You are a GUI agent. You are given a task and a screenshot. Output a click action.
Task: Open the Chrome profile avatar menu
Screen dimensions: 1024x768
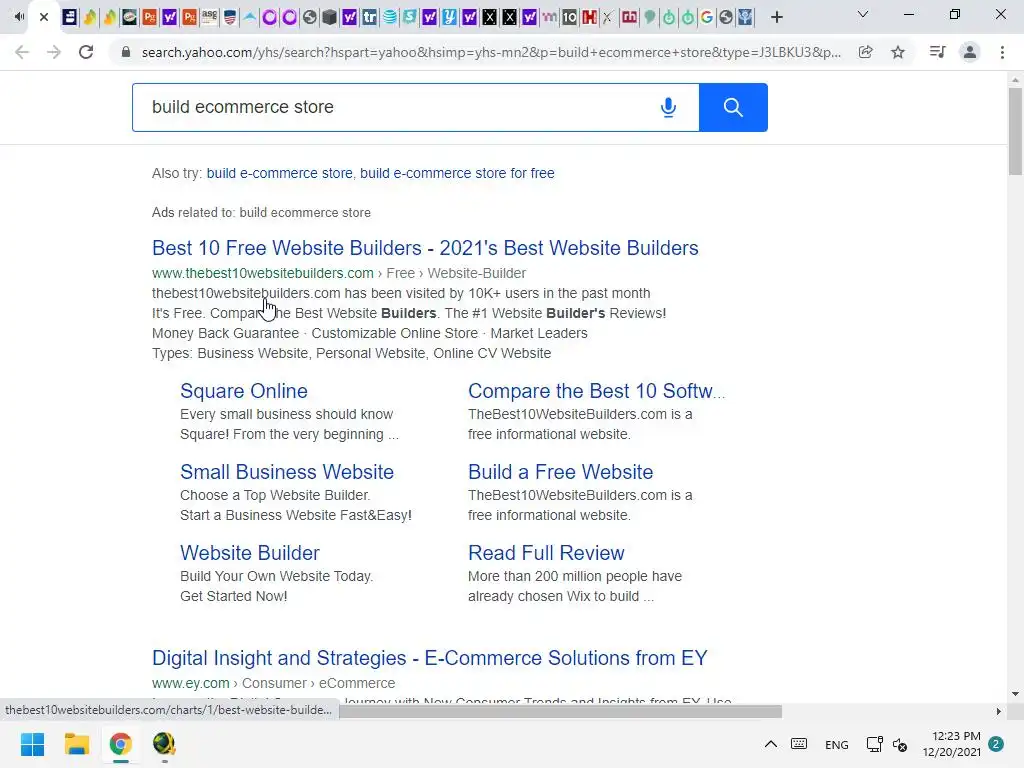click(x=970, y=52)
